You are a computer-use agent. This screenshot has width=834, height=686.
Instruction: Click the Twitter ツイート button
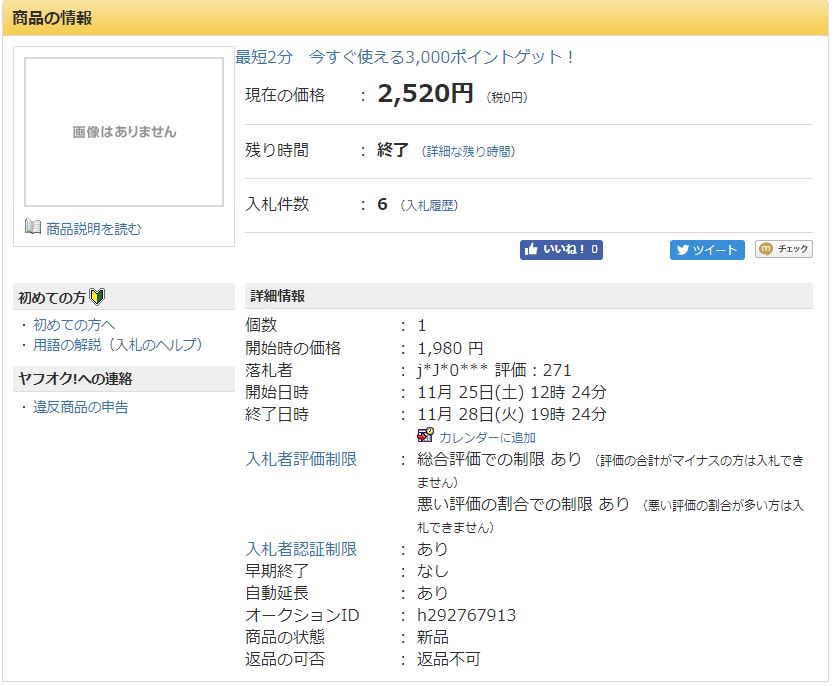click(707, 250)
